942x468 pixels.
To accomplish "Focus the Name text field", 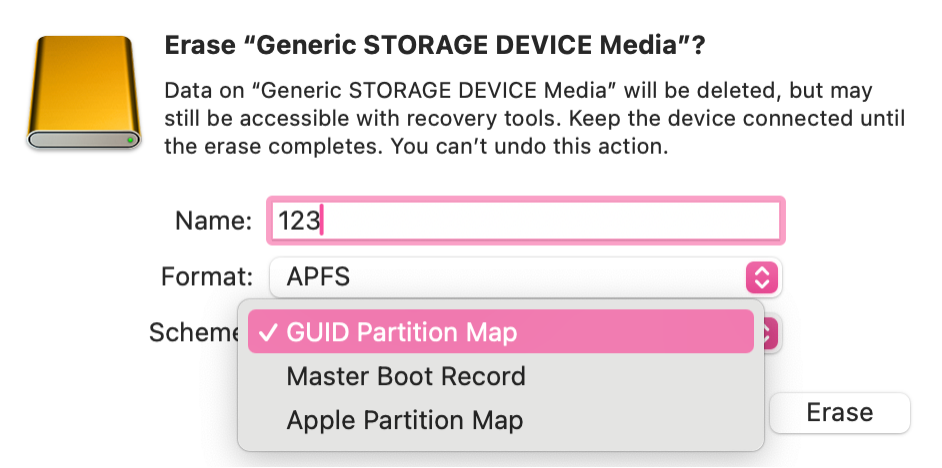I will point(525,221).
